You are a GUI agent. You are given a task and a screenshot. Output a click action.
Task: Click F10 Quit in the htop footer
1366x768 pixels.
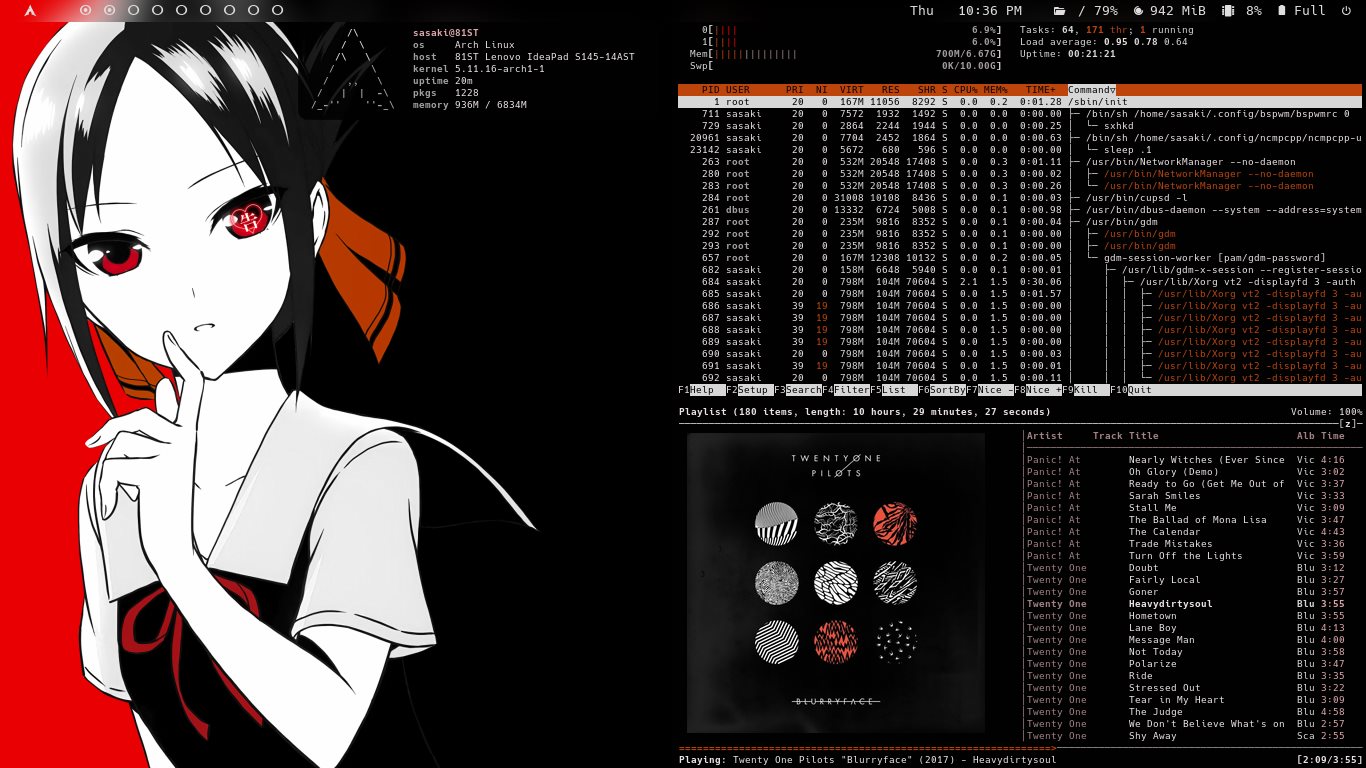pyautogui.click(x=1138, y=390)
